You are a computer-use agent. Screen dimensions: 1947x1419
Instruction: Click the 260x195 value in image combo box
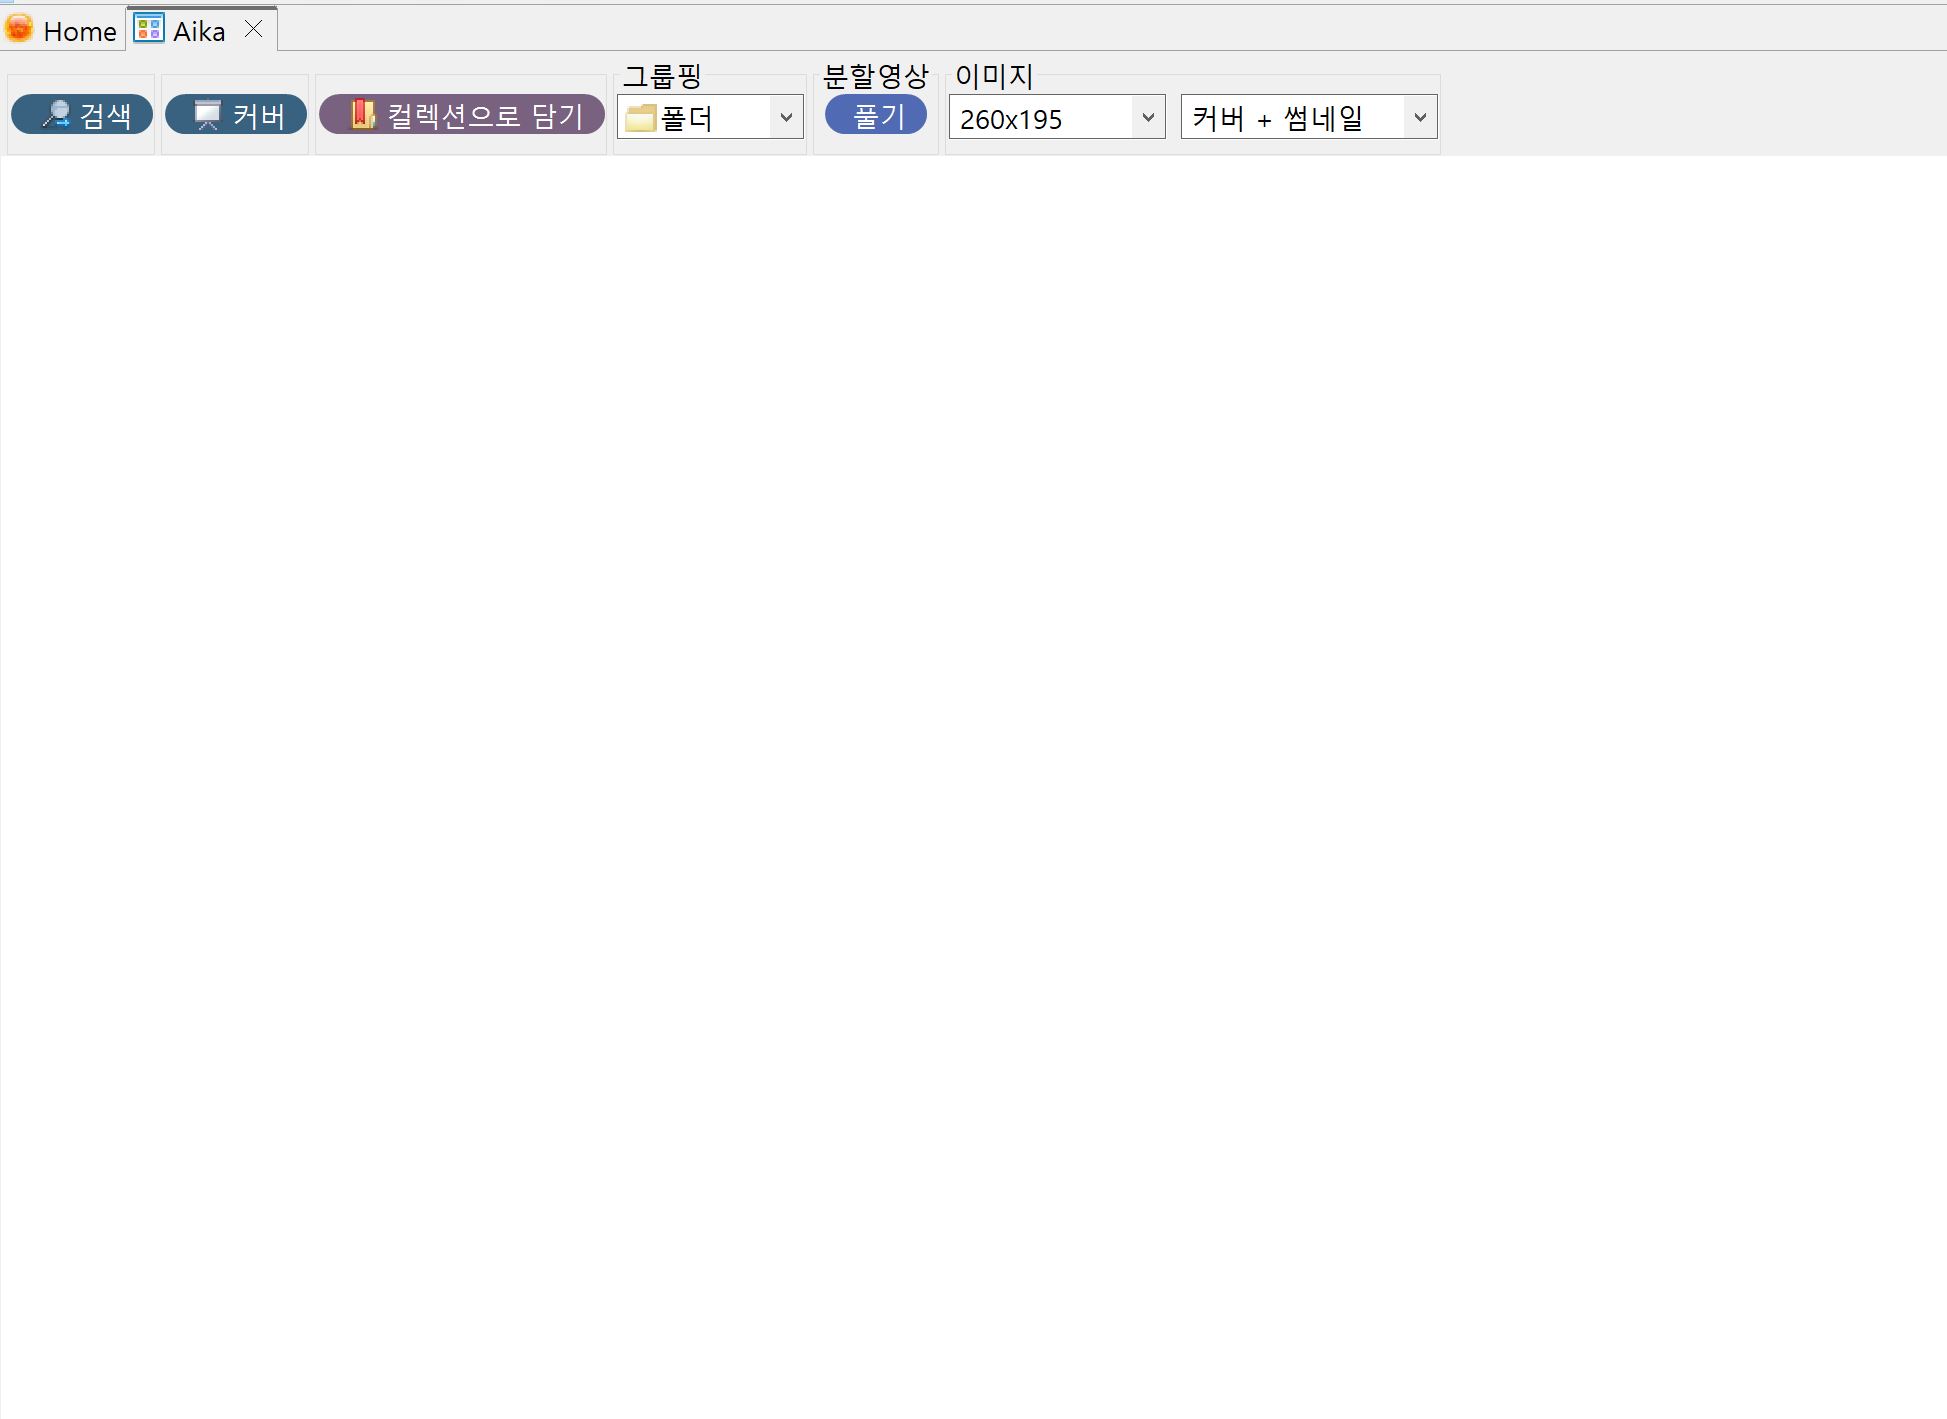point(1011,119)
